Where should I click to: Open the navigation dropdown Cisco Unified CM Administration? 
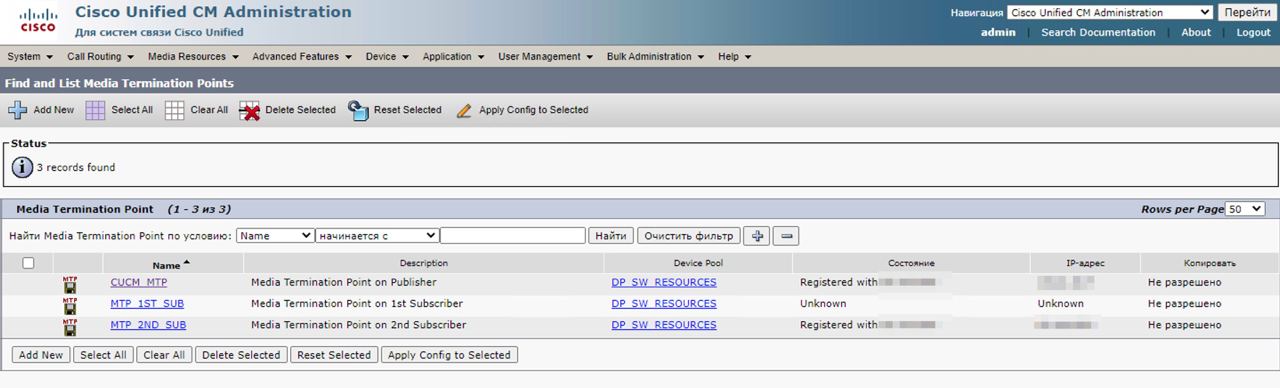point(1109,13)
